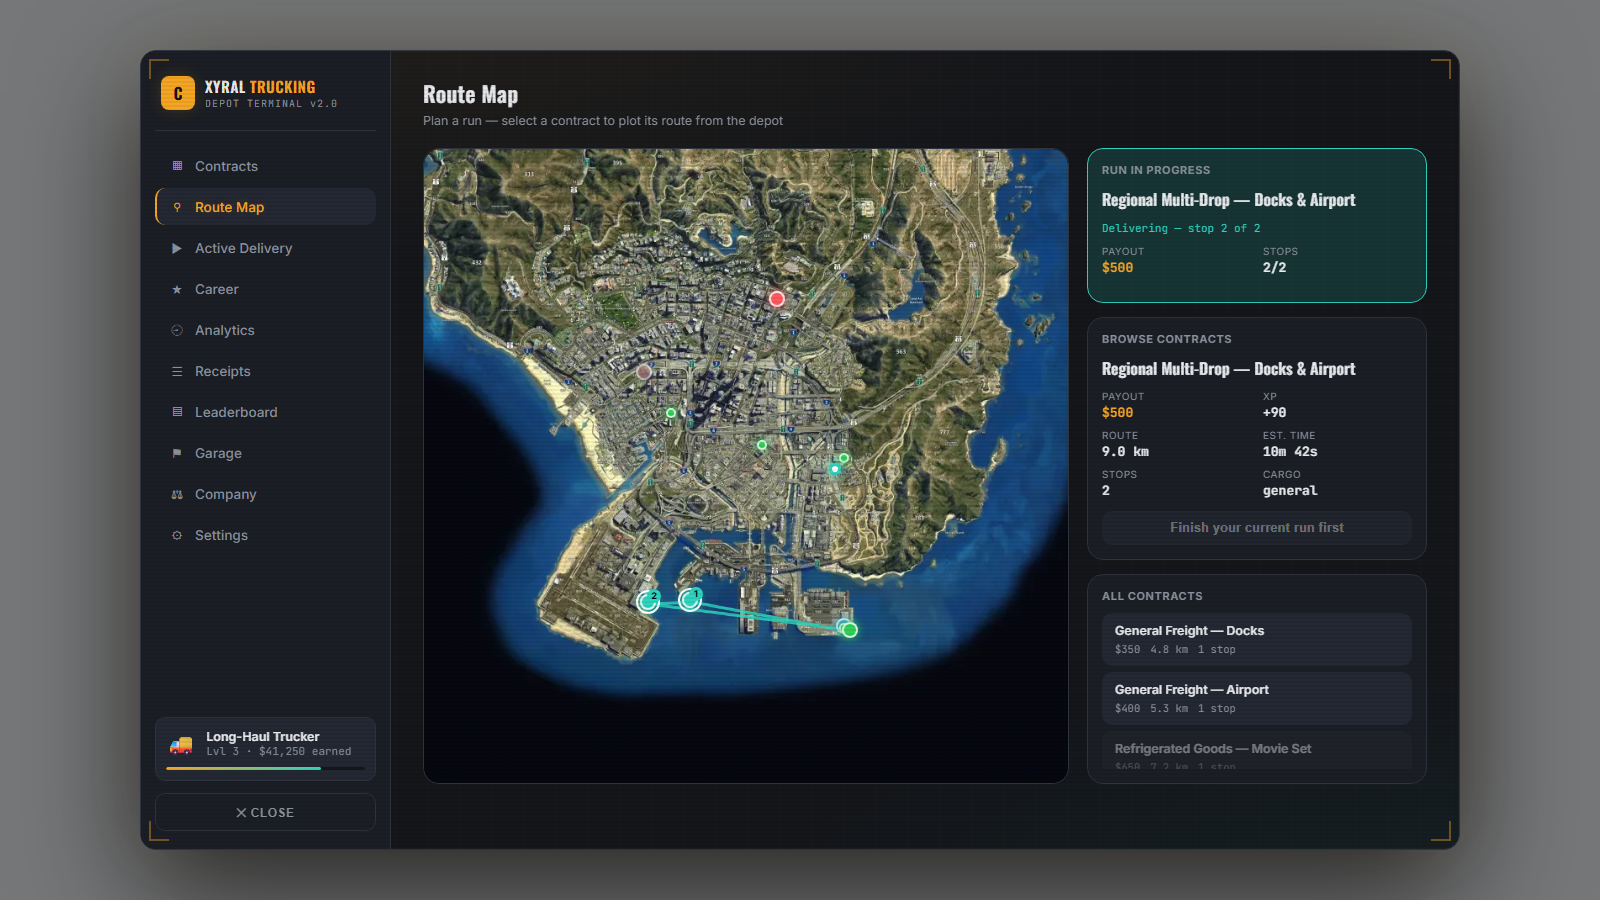Image resolution: width=1600 pixels, height=900 pixels.
Task: Click the 'Plan a run' subtitle text
Action: pyautogui.click(x=603, y=121)
